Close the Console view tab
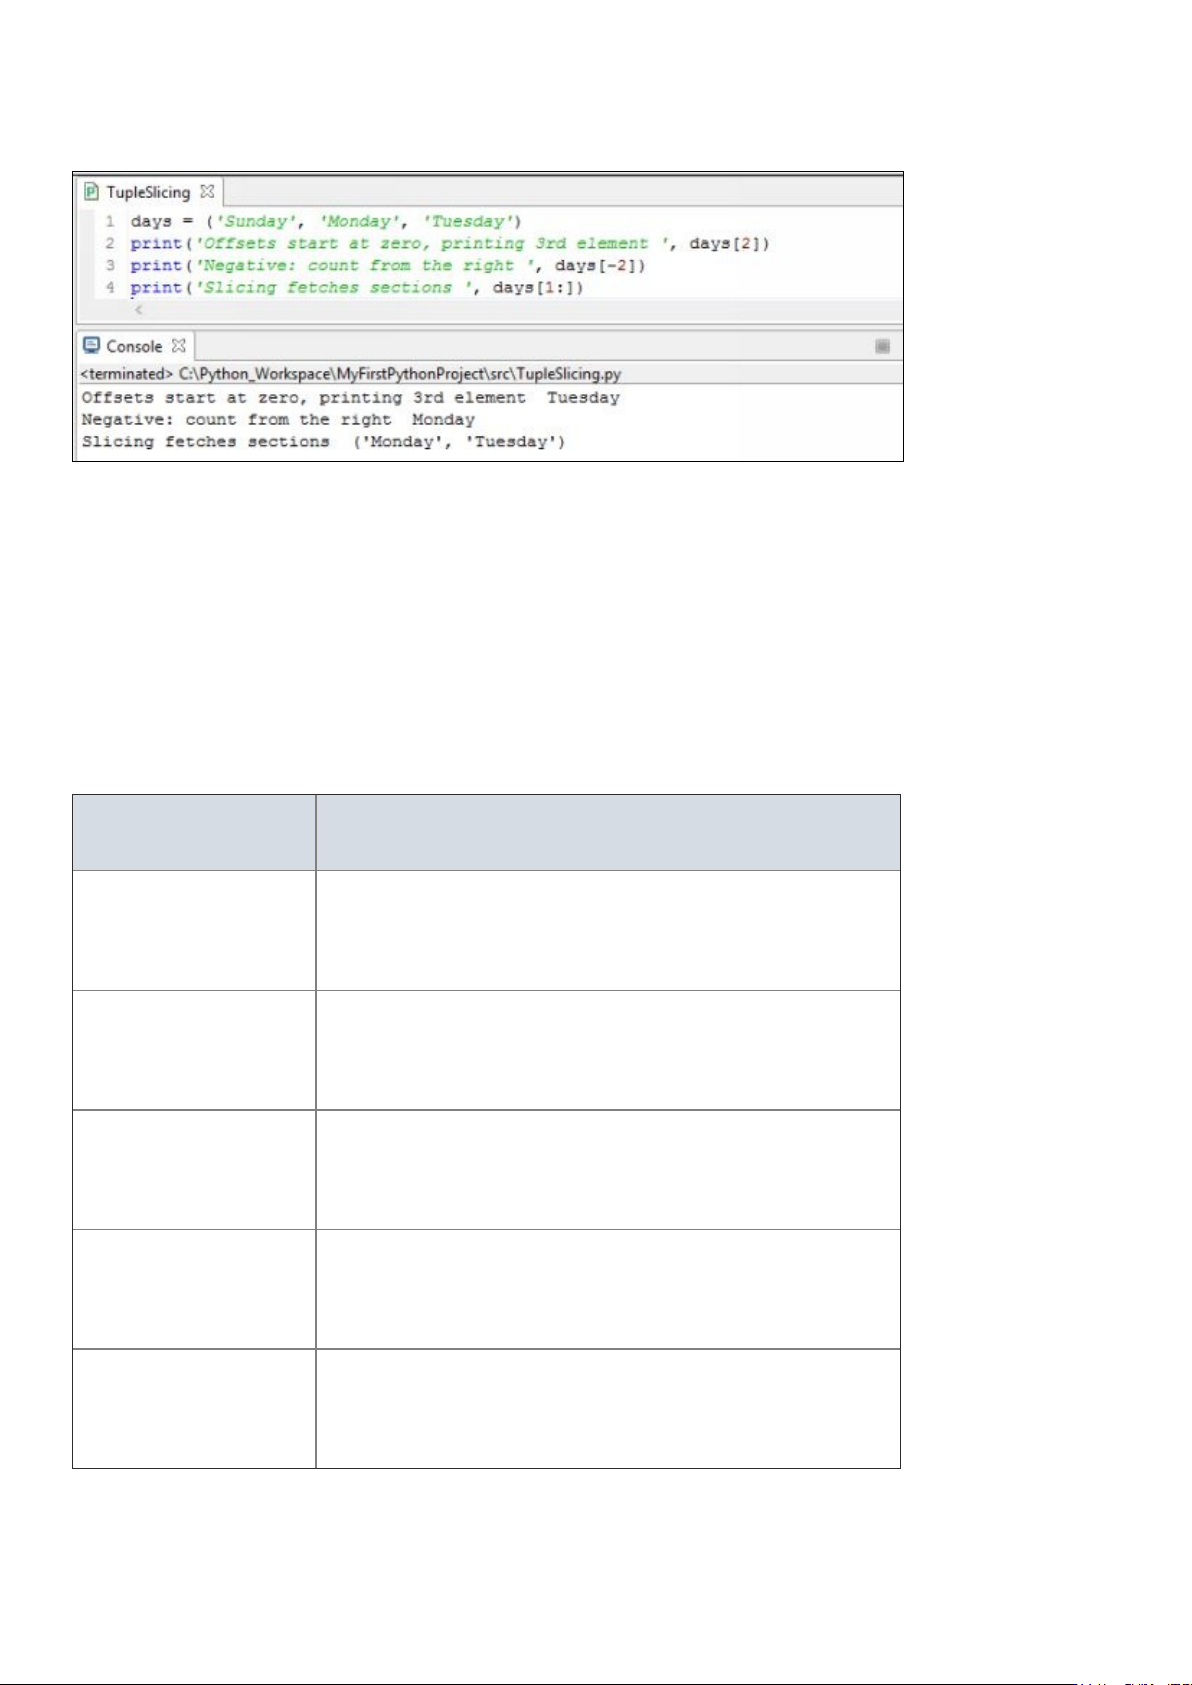The image size is (1192, 1685). pos(178,346)
